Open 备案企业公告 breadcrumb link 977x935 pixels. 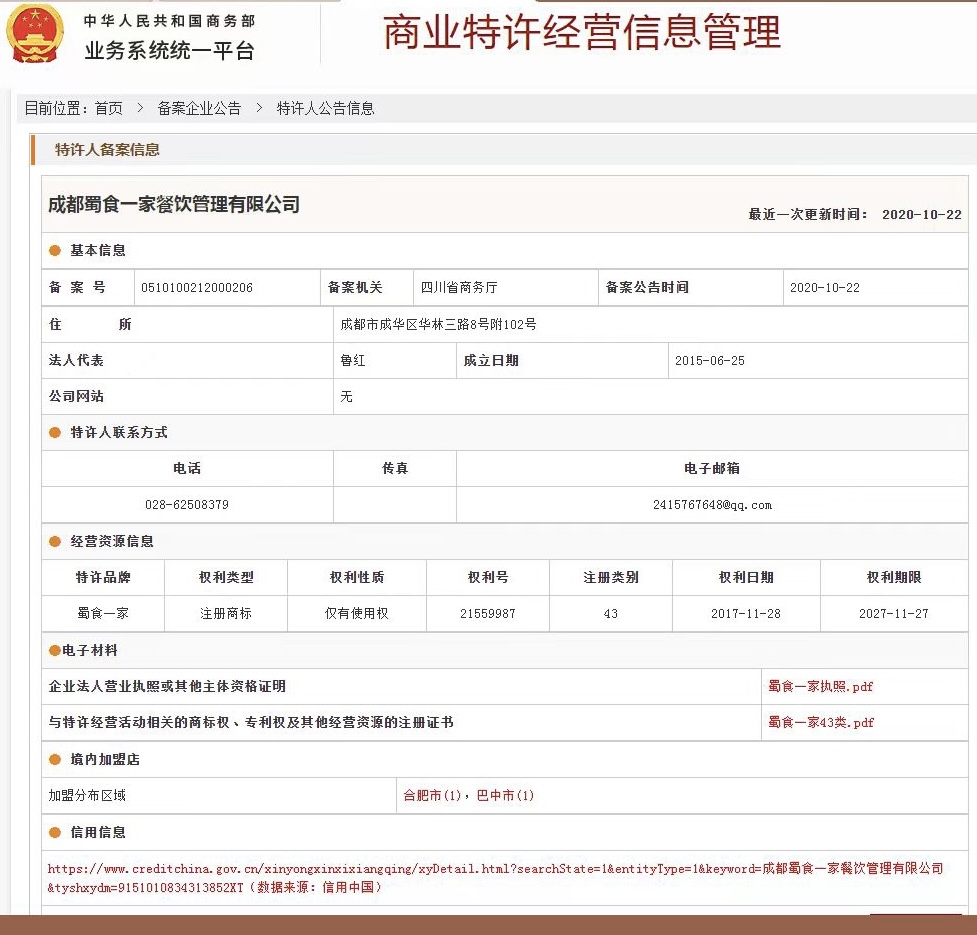click(x=199, y=108)
